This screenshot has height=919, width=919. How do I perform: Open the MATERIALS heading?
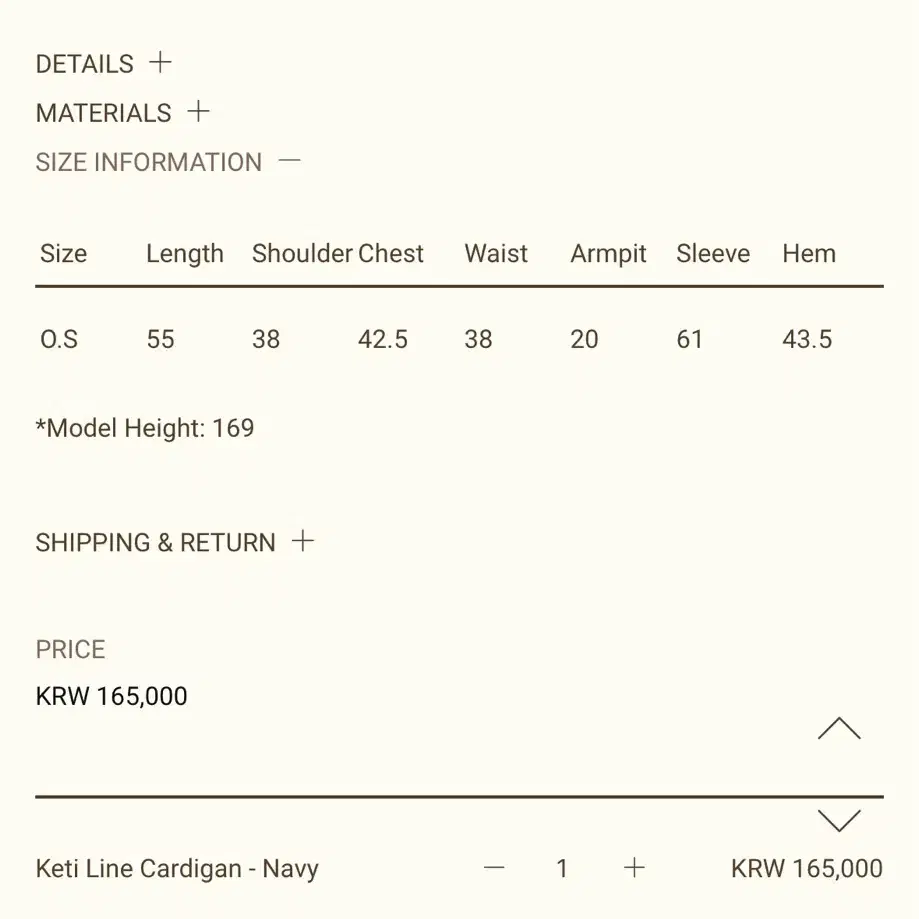pyautogui.click(x=104, y=113)
